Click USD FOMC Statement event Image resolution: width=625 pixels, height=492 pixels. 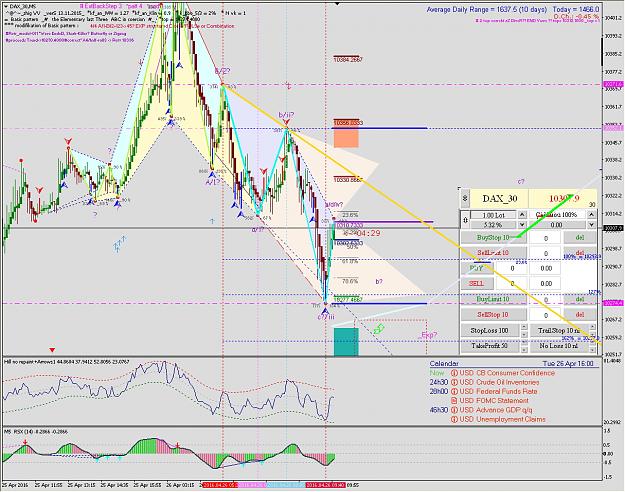(x=494, y=401)
